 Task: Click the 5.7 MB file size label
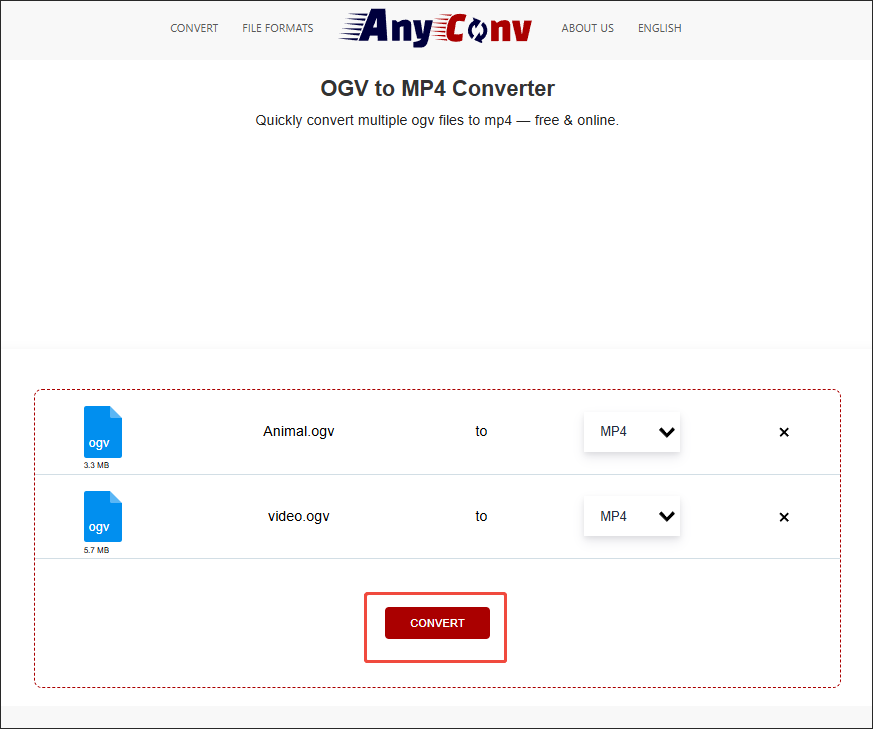[x=96, y=550]
